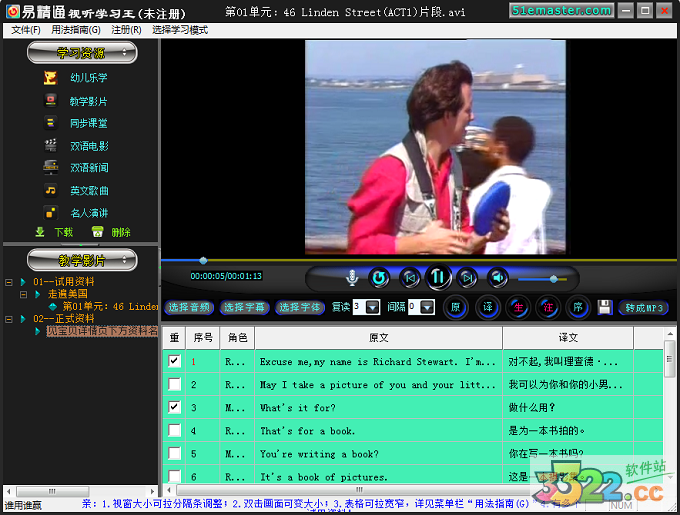Open the 名人演讲 resource category
This screenshot has width=680, height=515.
(89, 213)
